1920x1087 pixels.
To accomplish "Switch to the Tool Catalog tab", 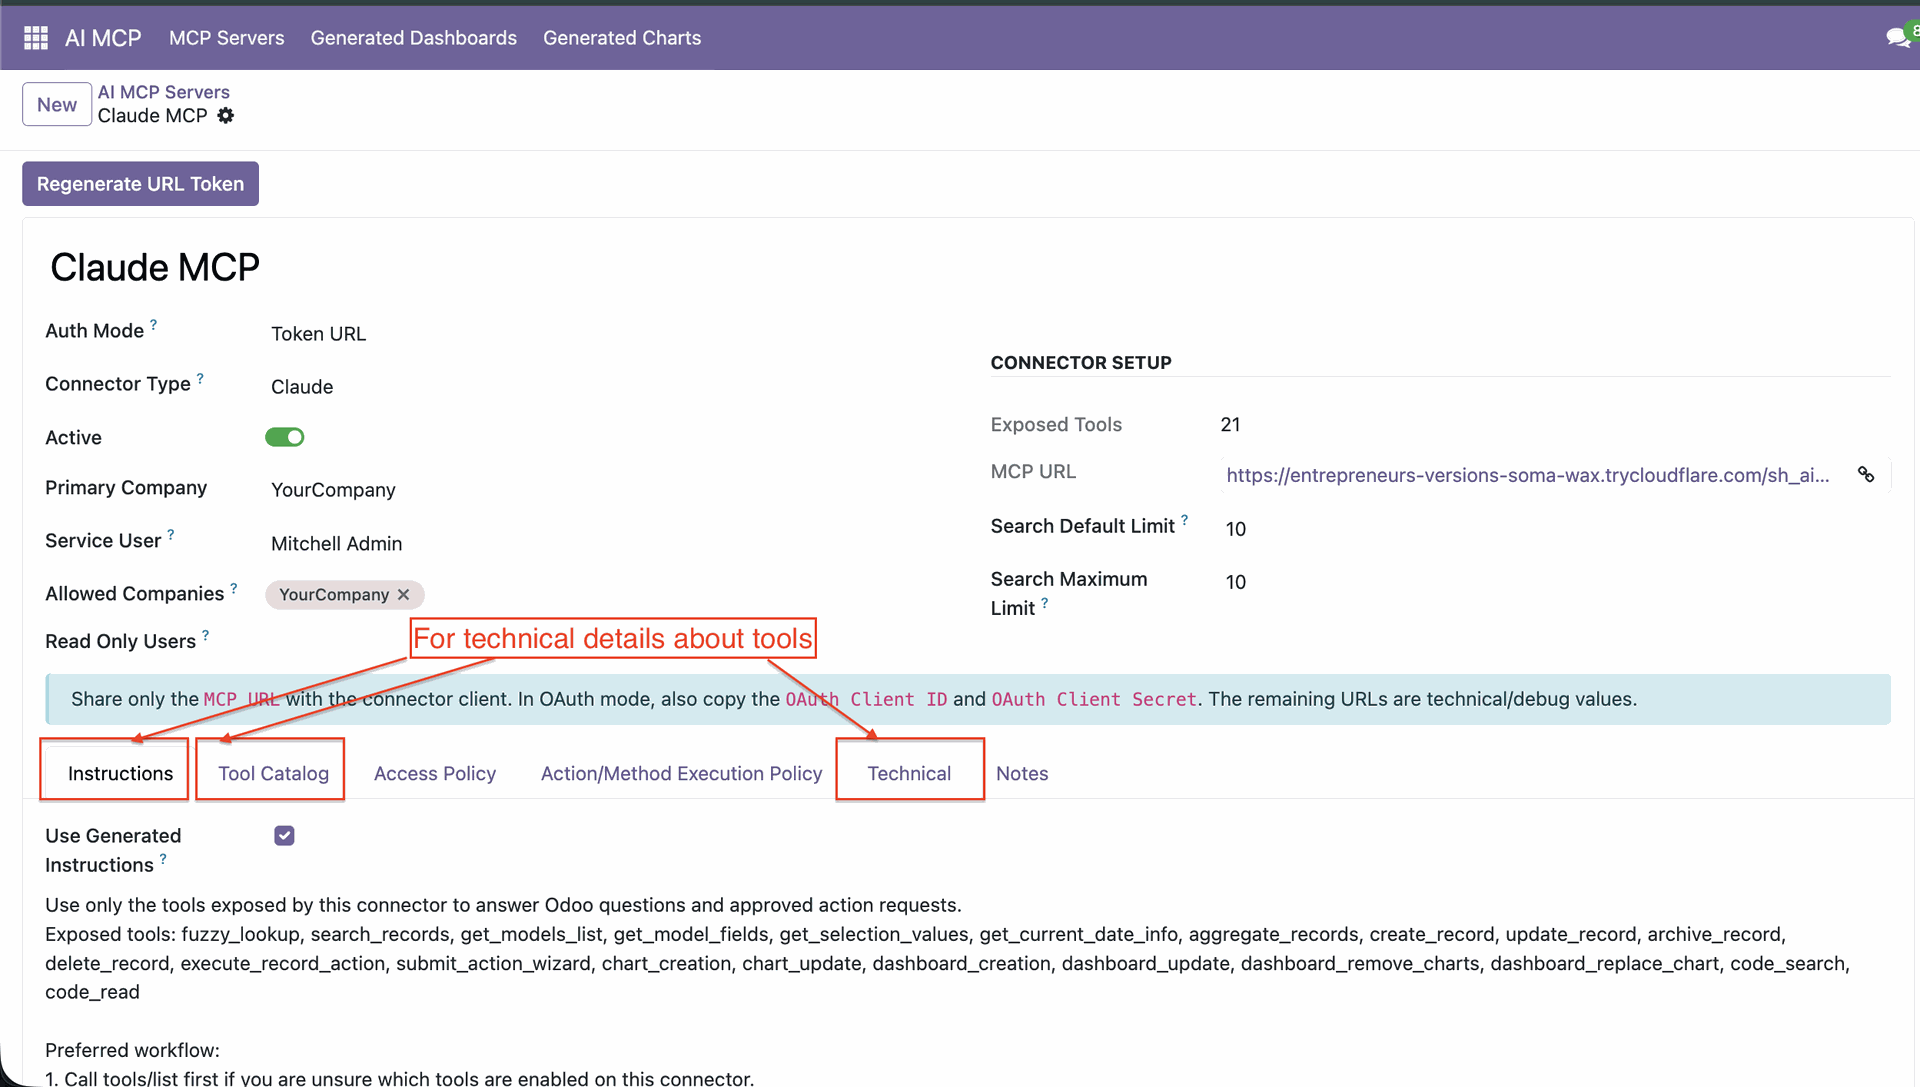I will tap(273, 773).
